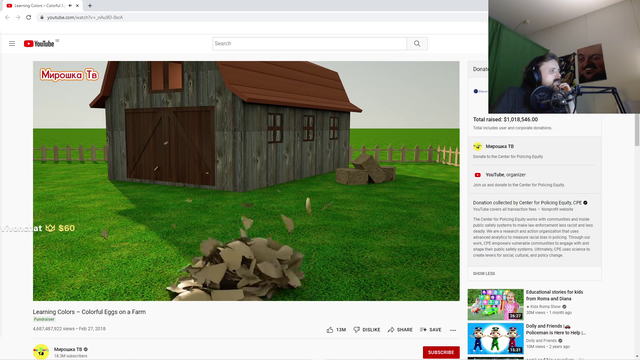Open Educational stories for kids title
The height and width of the screenshot is (360, 640).
pyautogui.click(x=554, y=296)
